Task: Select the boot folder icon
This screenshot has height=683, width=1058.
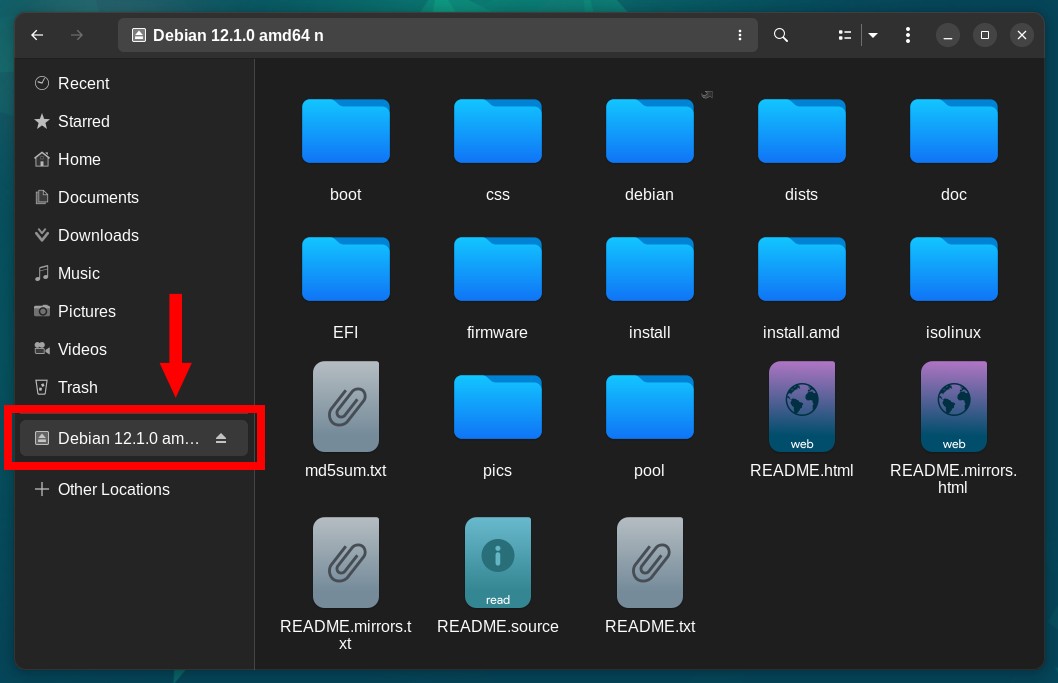Action: pyautogui.click(x=345, y=131)
